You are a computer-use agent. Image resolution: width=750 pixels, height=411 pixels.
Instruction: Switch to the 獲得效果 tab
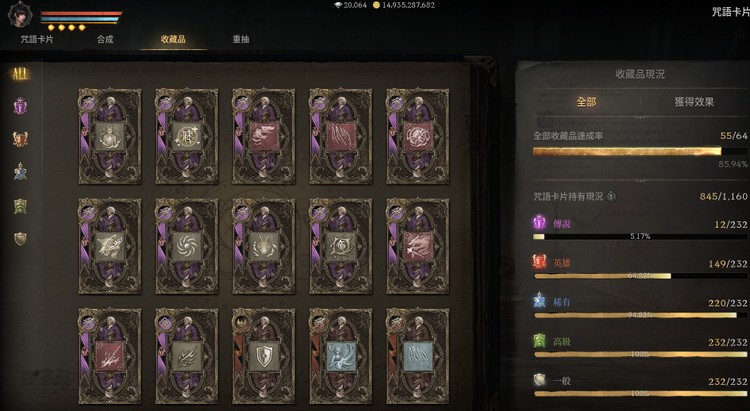click(x=694, y=101)
